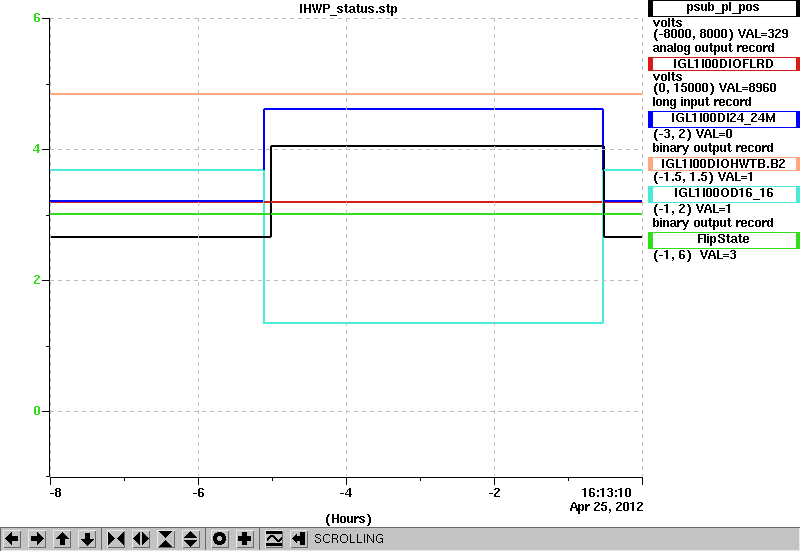Click the date Apr 25, 2012 label
The height and width of the screenshot is (551, 800).
(606, 507)
